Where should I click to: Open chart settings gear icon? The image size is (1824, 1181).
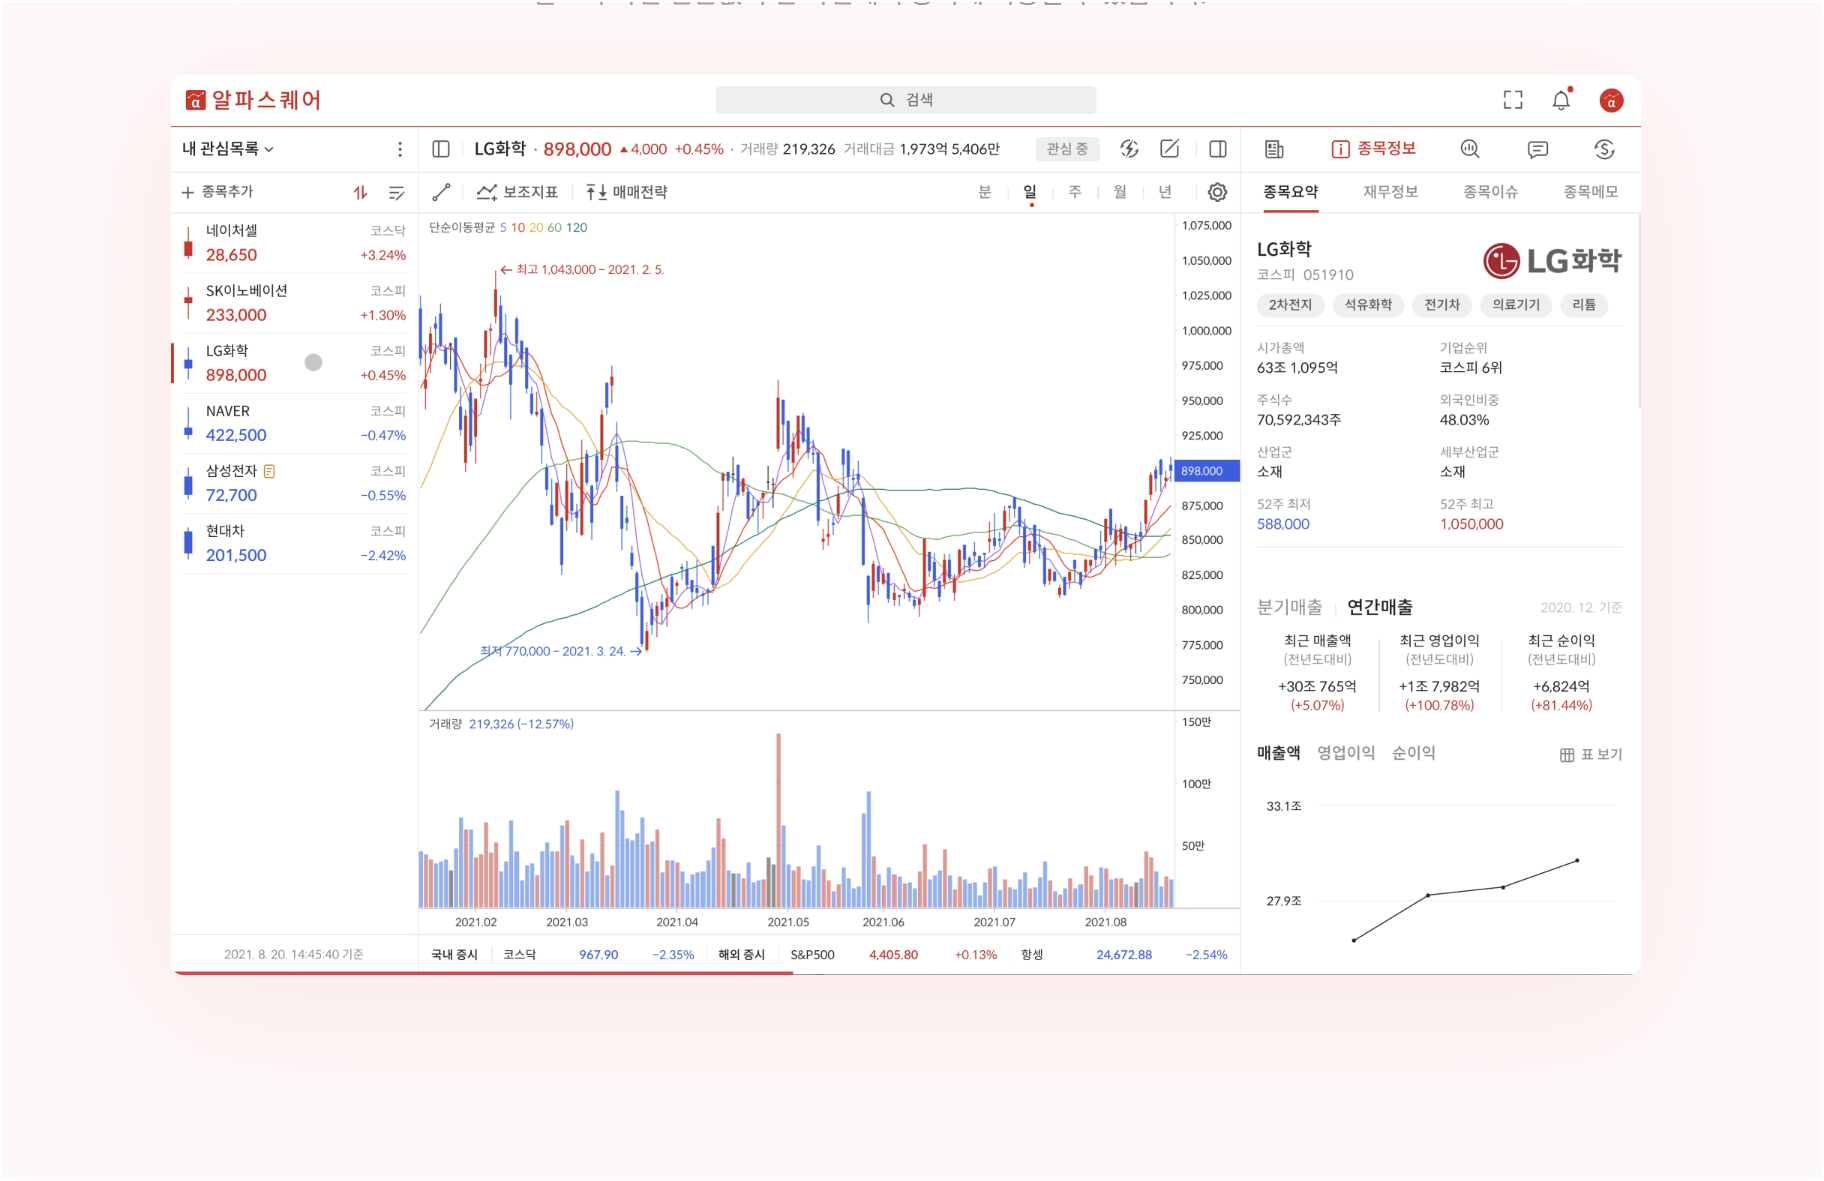(x=1217, y=192)
